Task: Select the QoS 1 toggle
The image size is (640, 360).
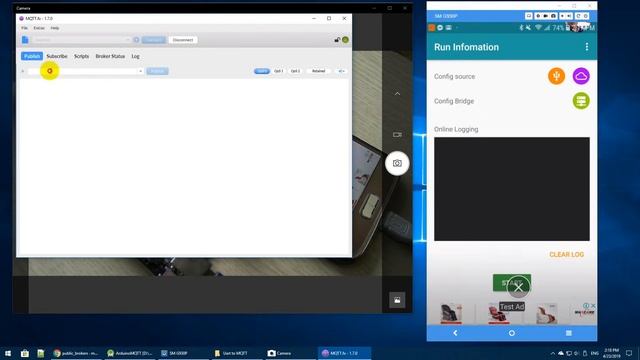Action: (x=278, y=71)
